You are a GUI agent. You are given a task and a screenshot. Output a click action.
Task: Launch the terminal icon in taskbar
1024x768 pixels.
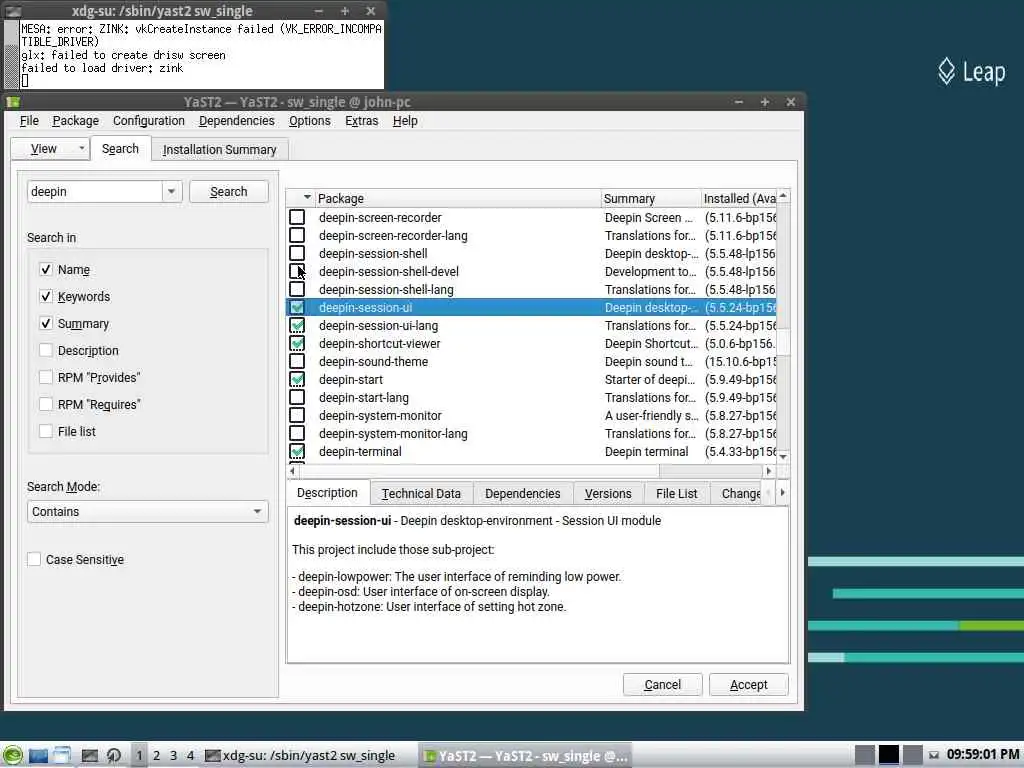(x=89, y=756)
